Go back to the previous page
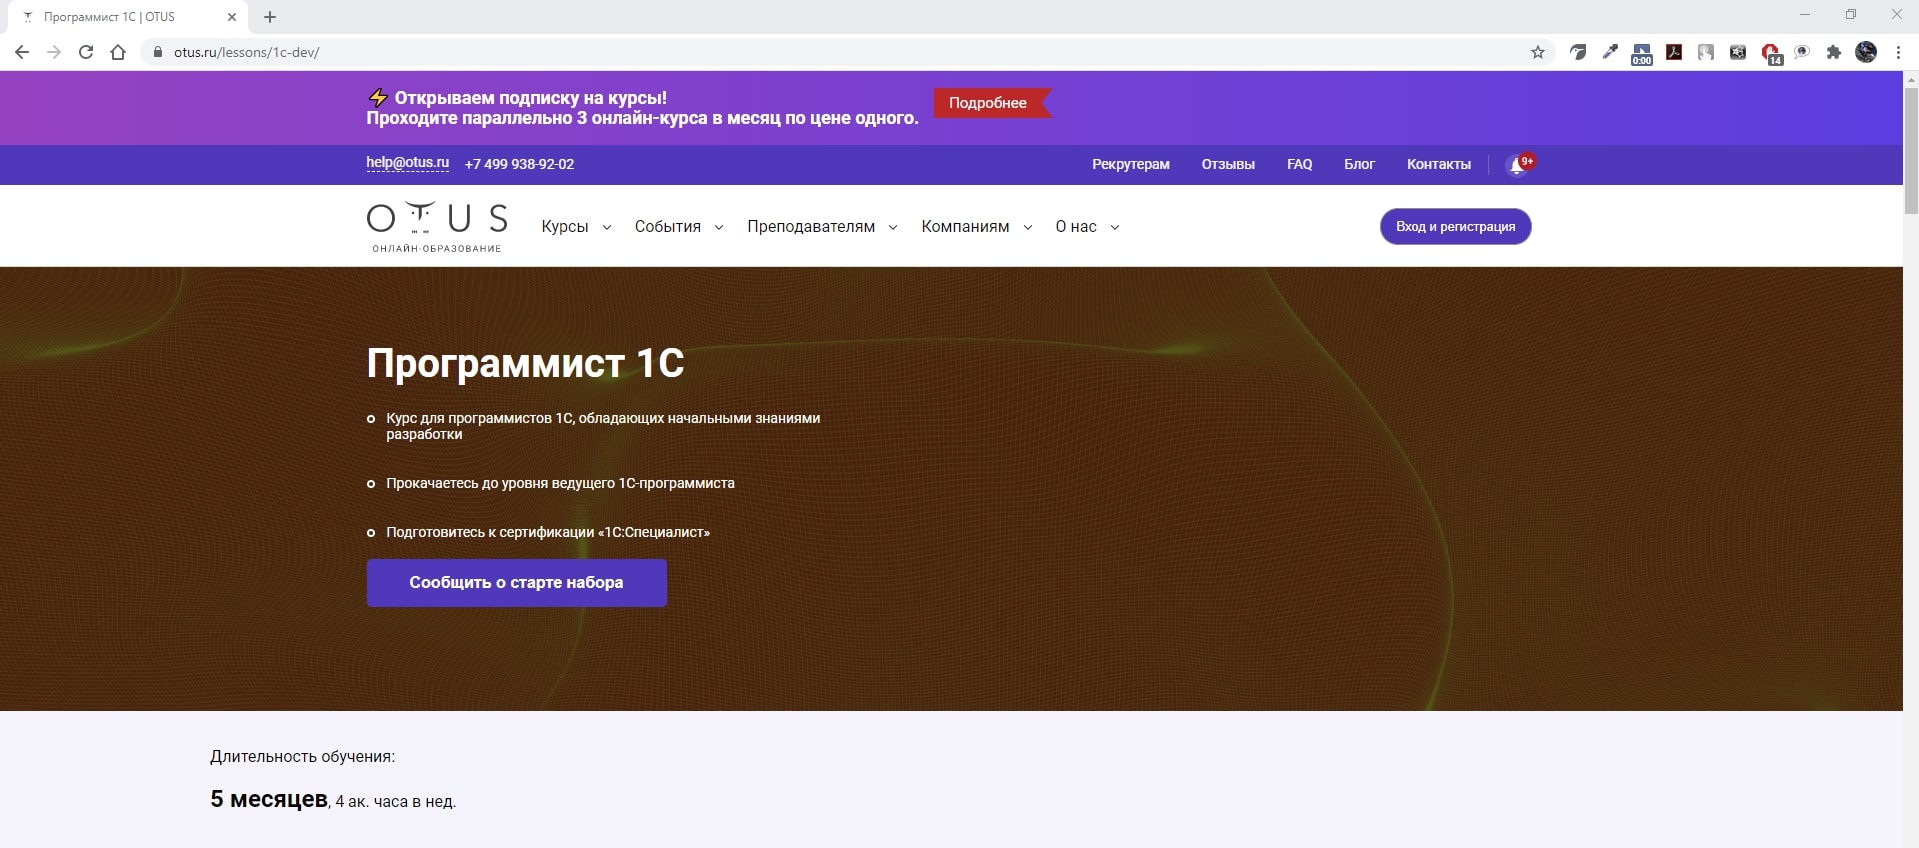The image size is (1919, 848). point(22,52)
